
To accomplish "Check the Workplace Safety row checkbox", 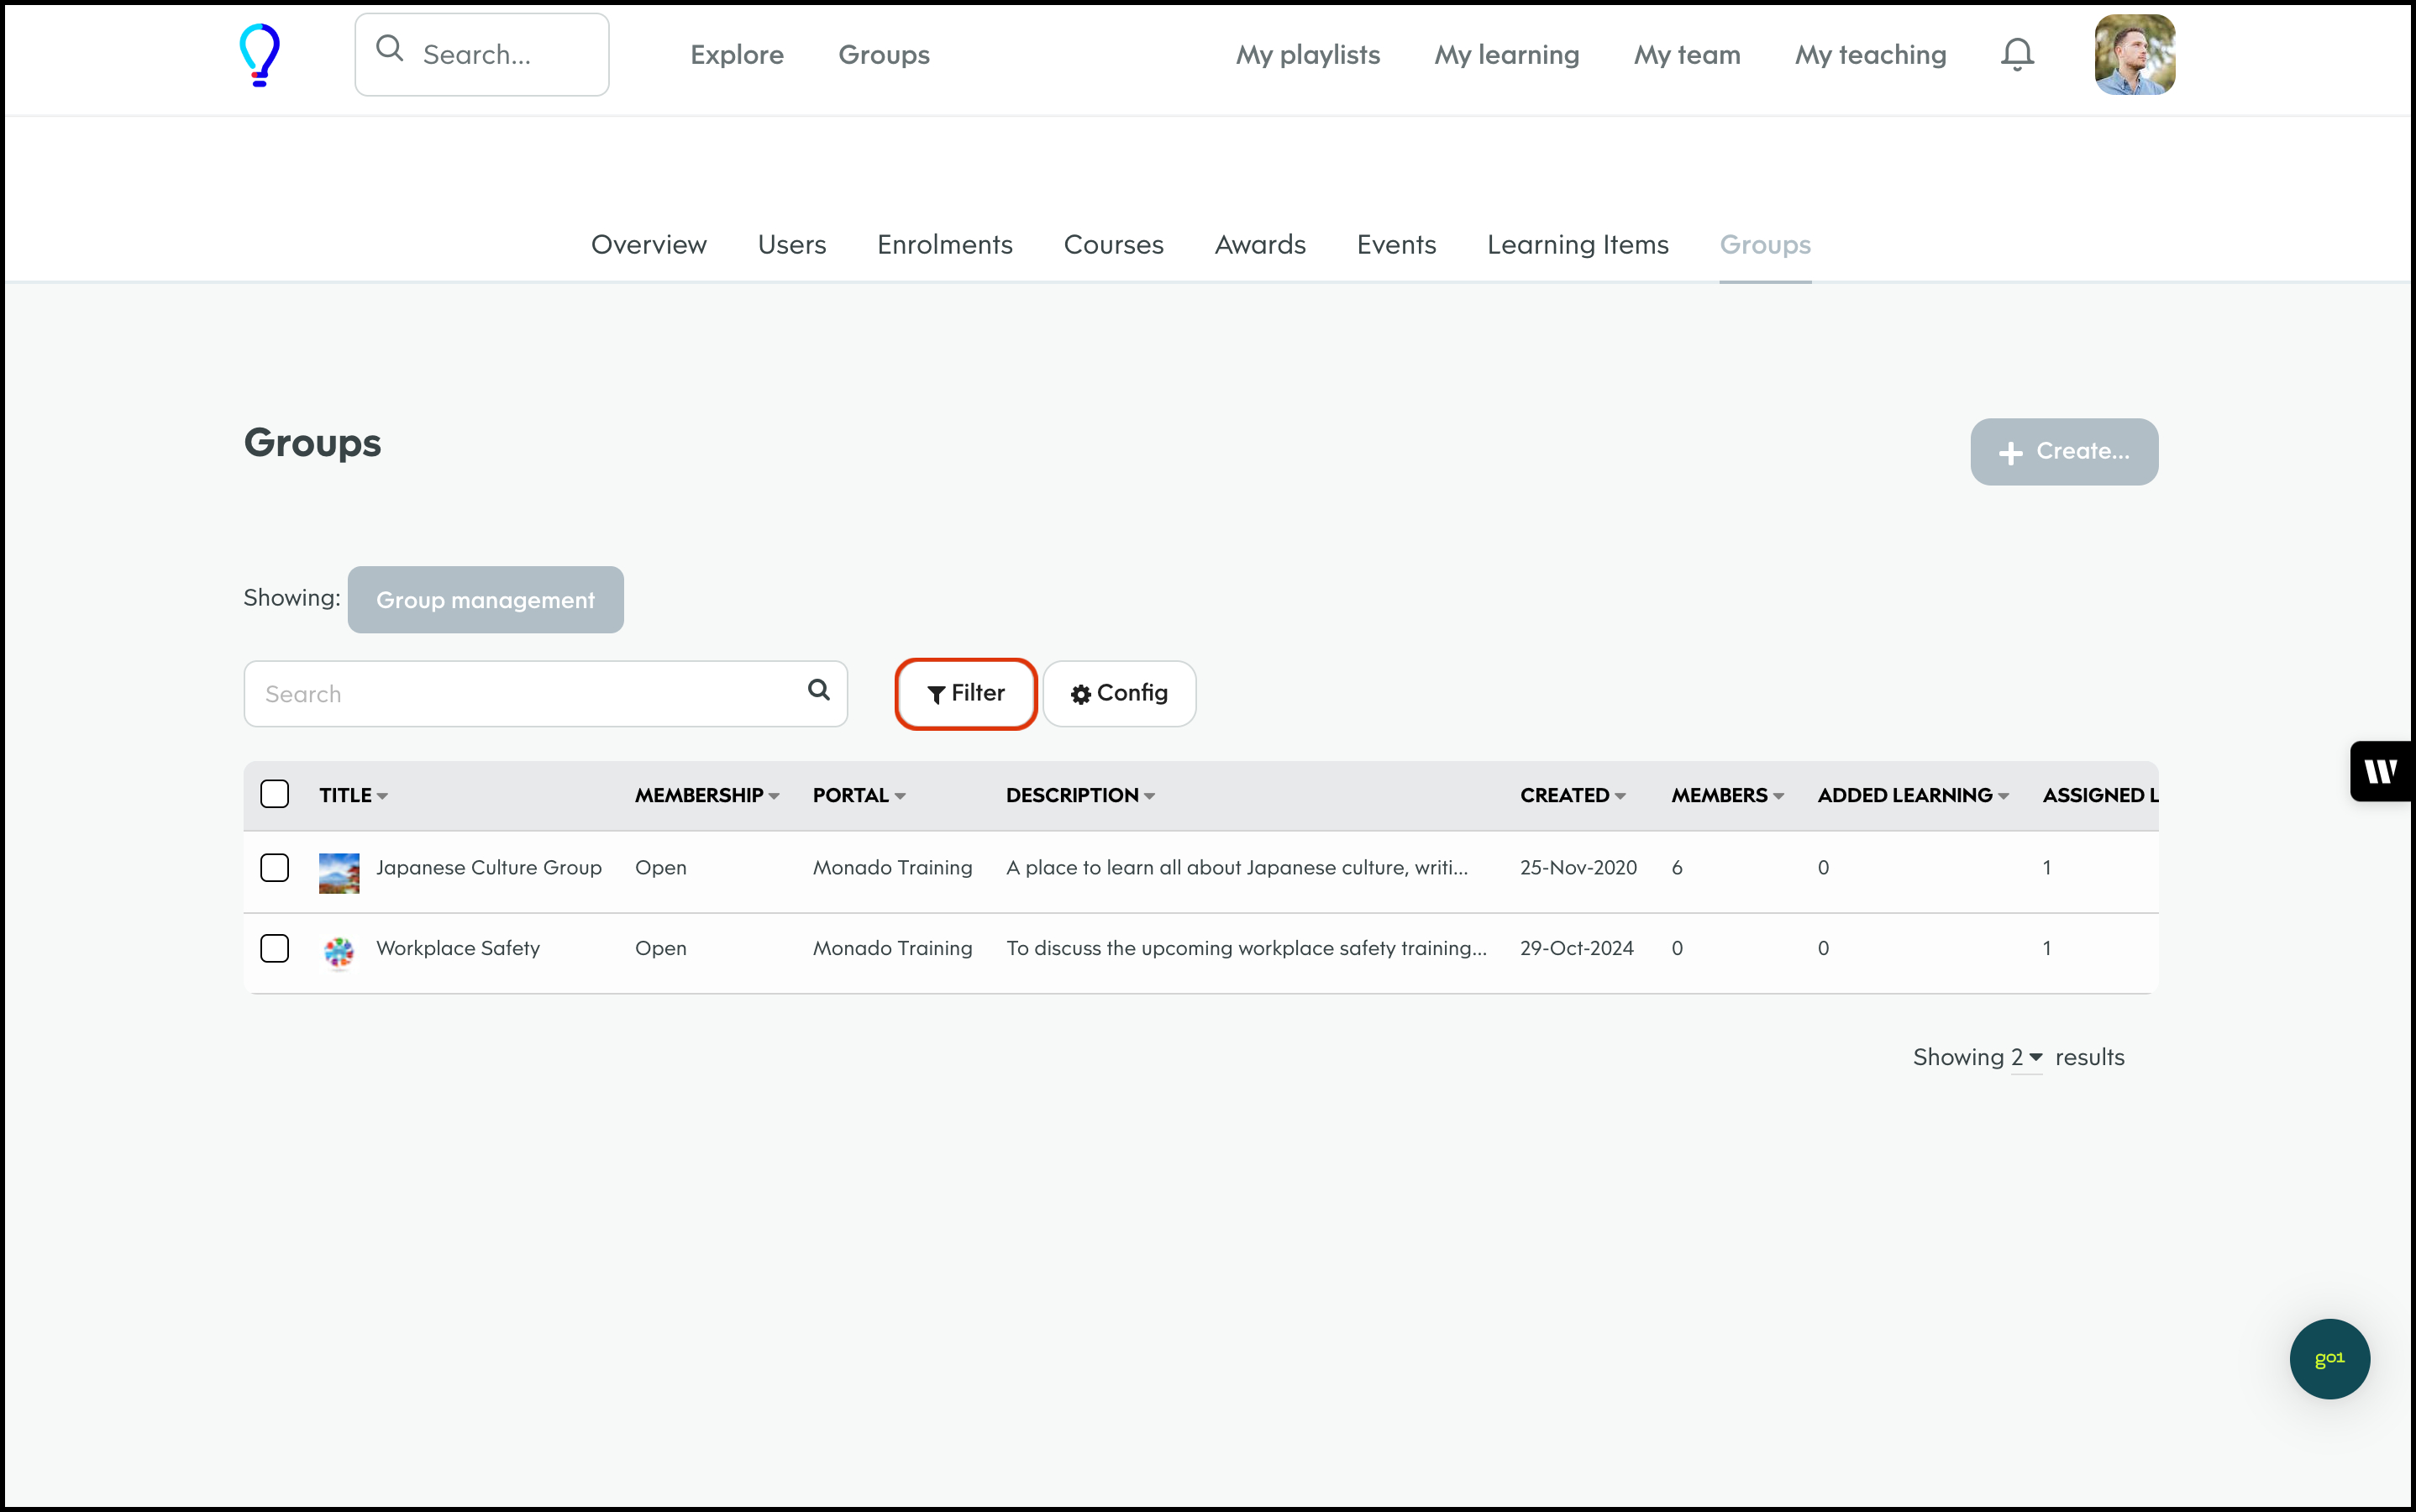I will coord(275,948).
